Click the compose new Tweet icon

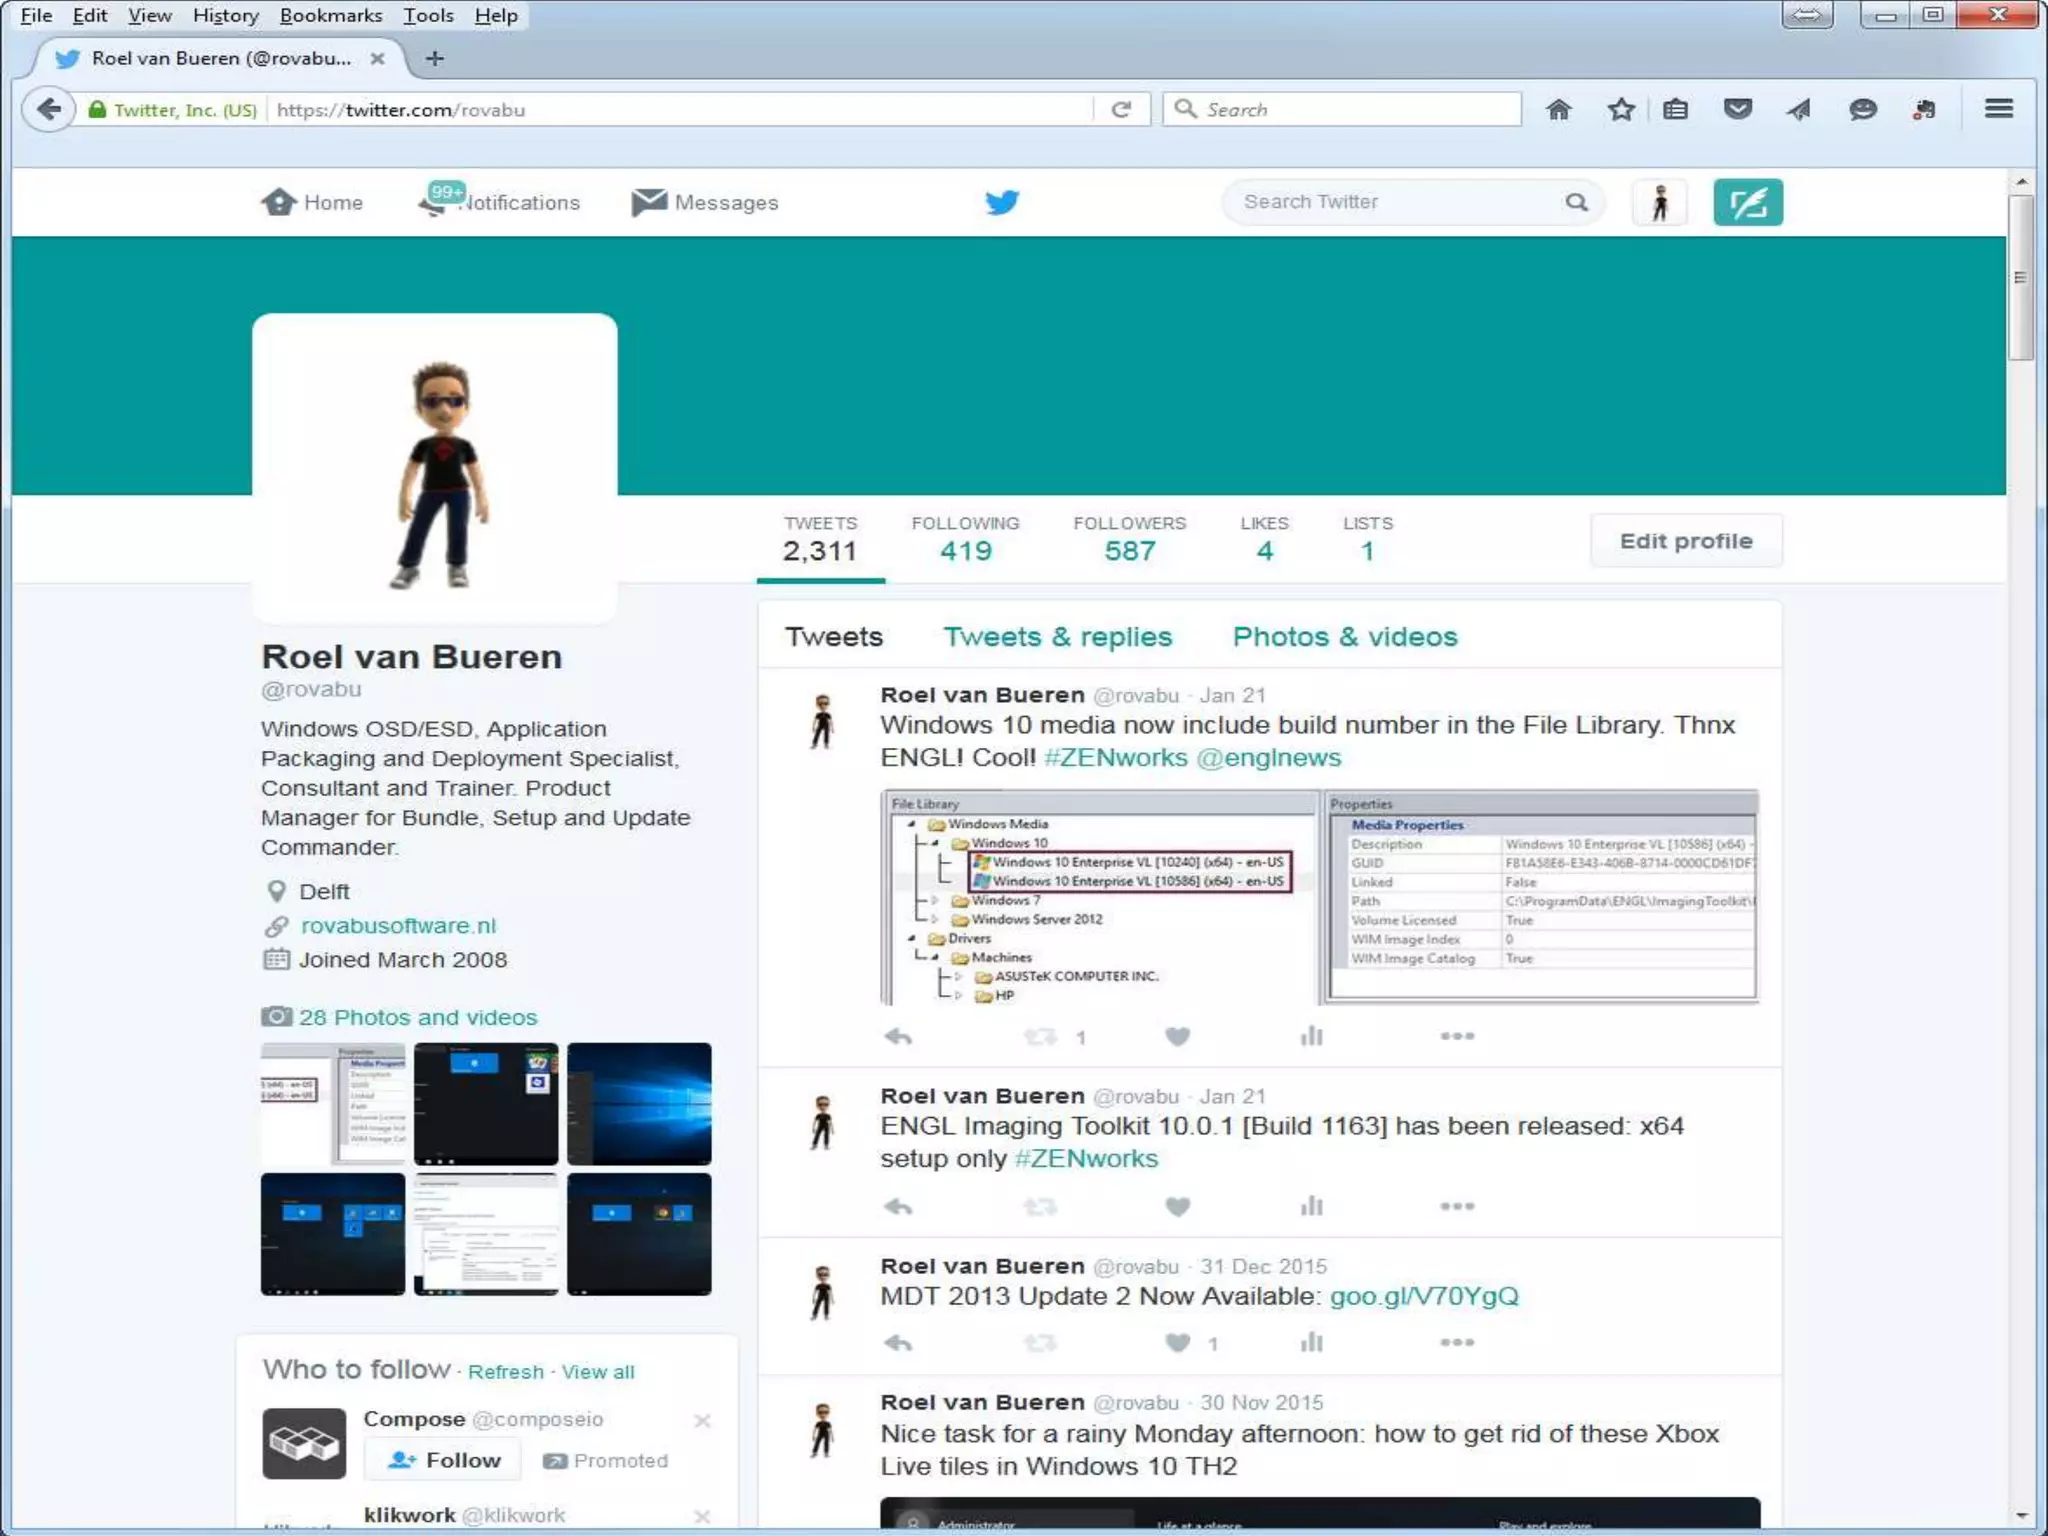coord(1747,202)
